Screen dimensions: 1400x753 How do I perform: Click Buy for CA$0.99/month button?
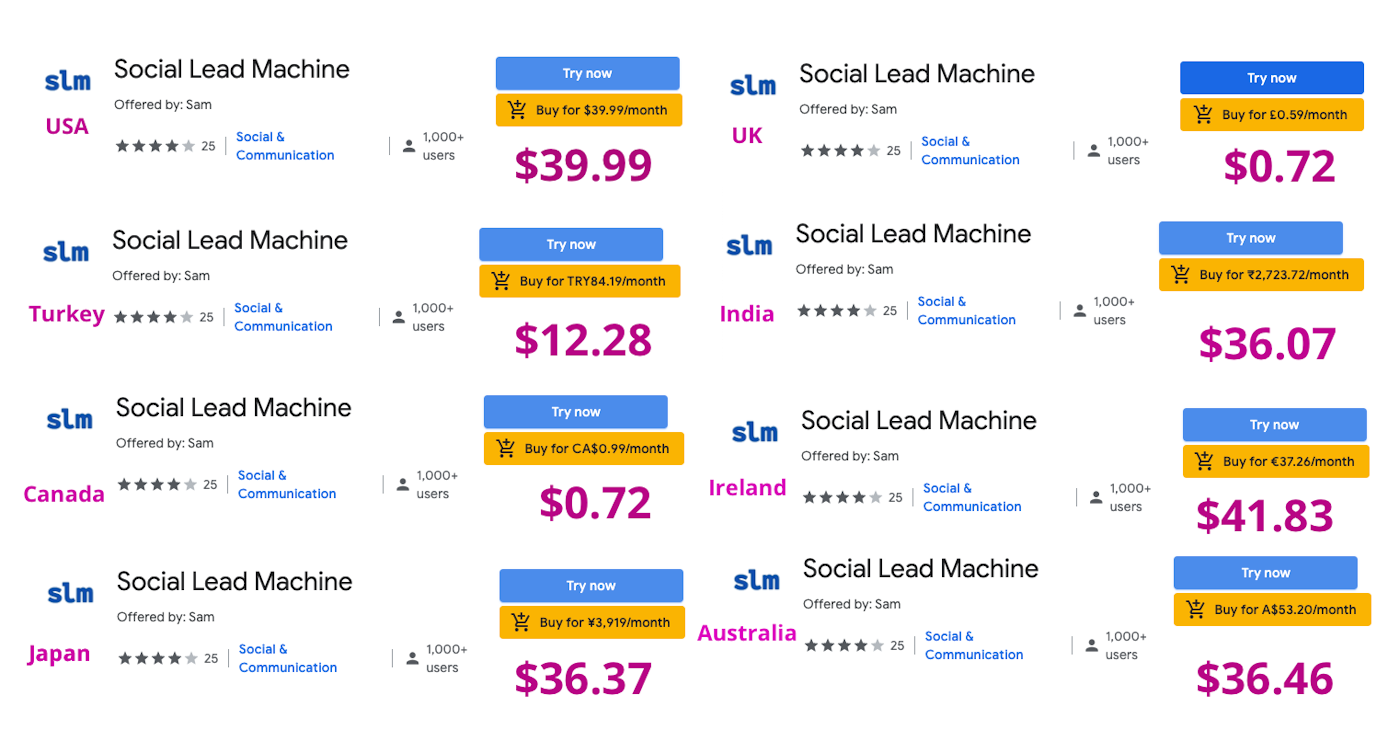tap(584, 449)
